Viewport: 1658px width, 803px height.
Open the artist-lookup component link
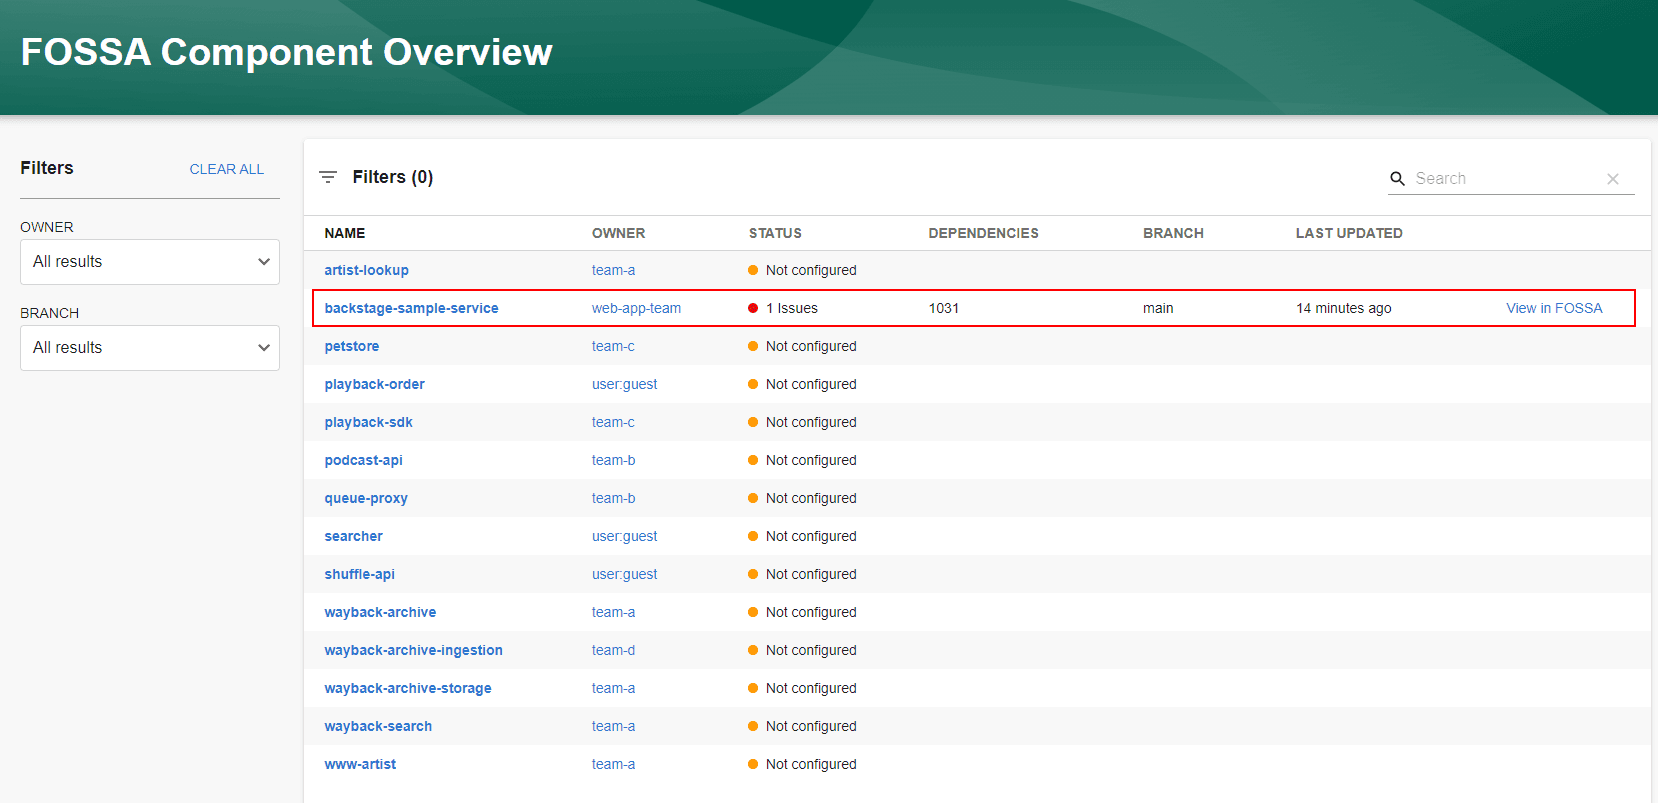click(x=366, y=270)
